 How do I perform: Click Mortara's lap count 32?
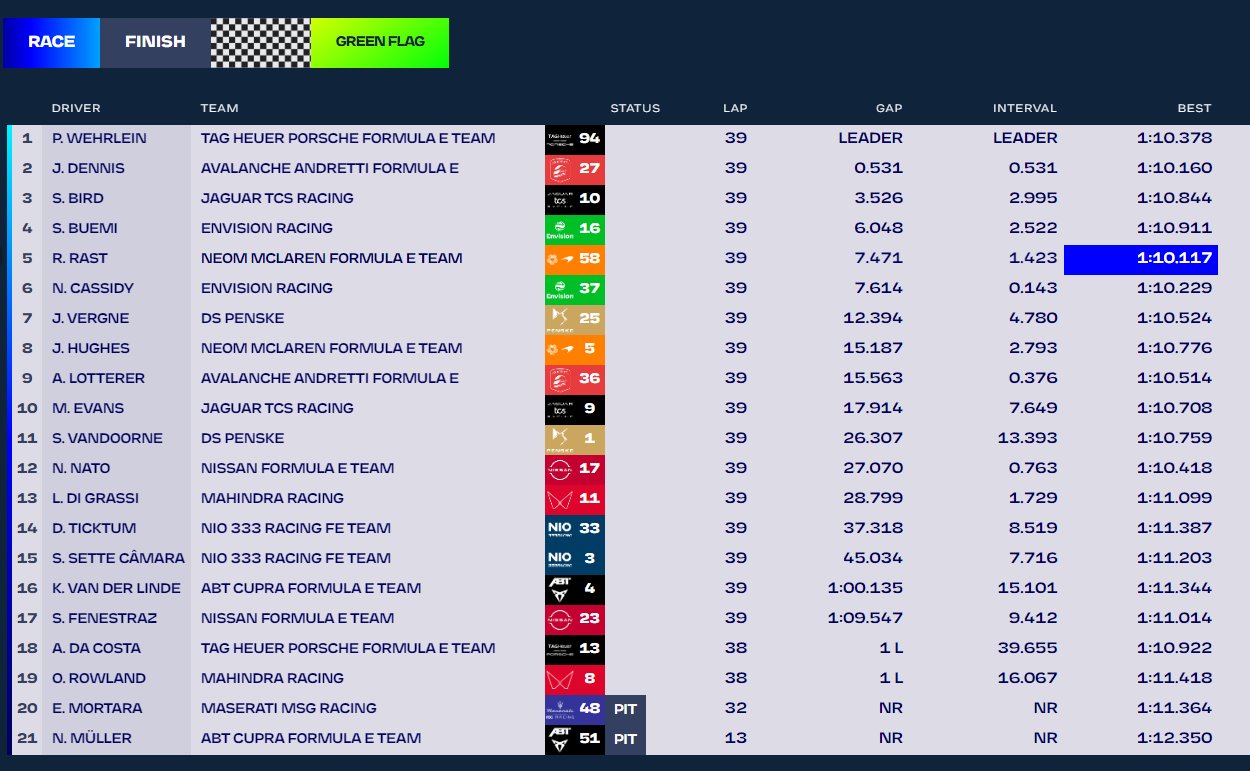click(x=736, y=708)
